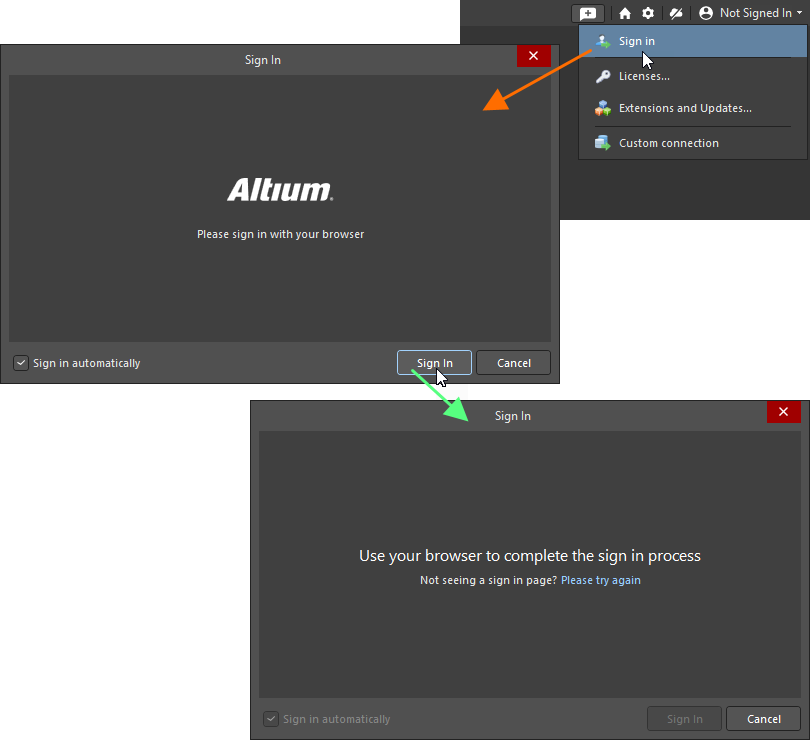
Task: Click 'Please sign in with your browser' text
Action: point(281,235)
